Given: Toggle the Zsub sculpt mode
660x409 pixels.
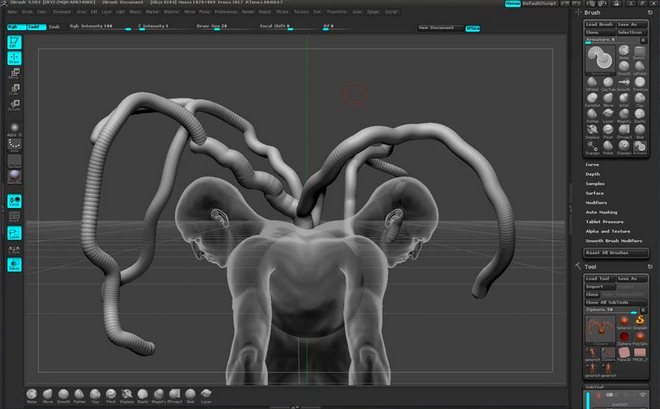Looking at the screenshot, I should [x=54, y=26].
